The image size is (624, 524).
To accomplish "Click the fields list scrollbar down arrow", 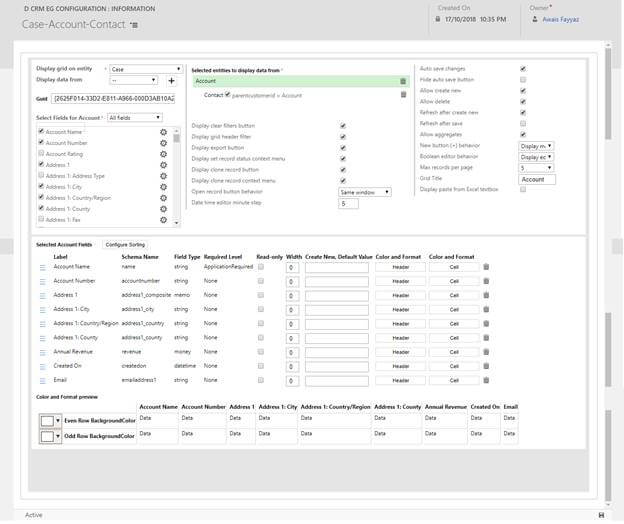I will coord(177,223).
